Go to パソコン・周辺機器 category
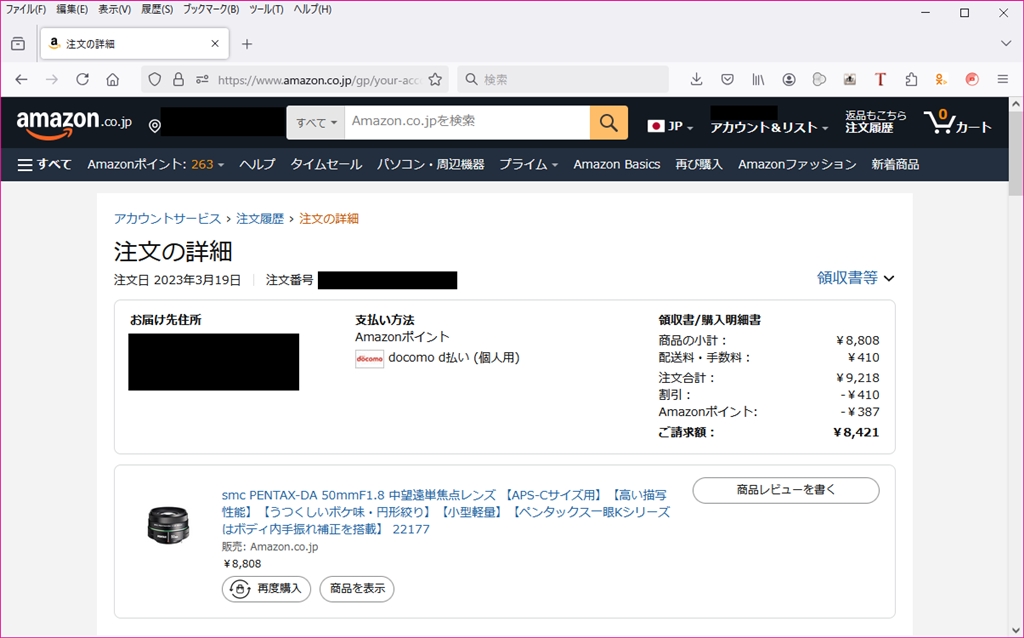 point(430,165)
